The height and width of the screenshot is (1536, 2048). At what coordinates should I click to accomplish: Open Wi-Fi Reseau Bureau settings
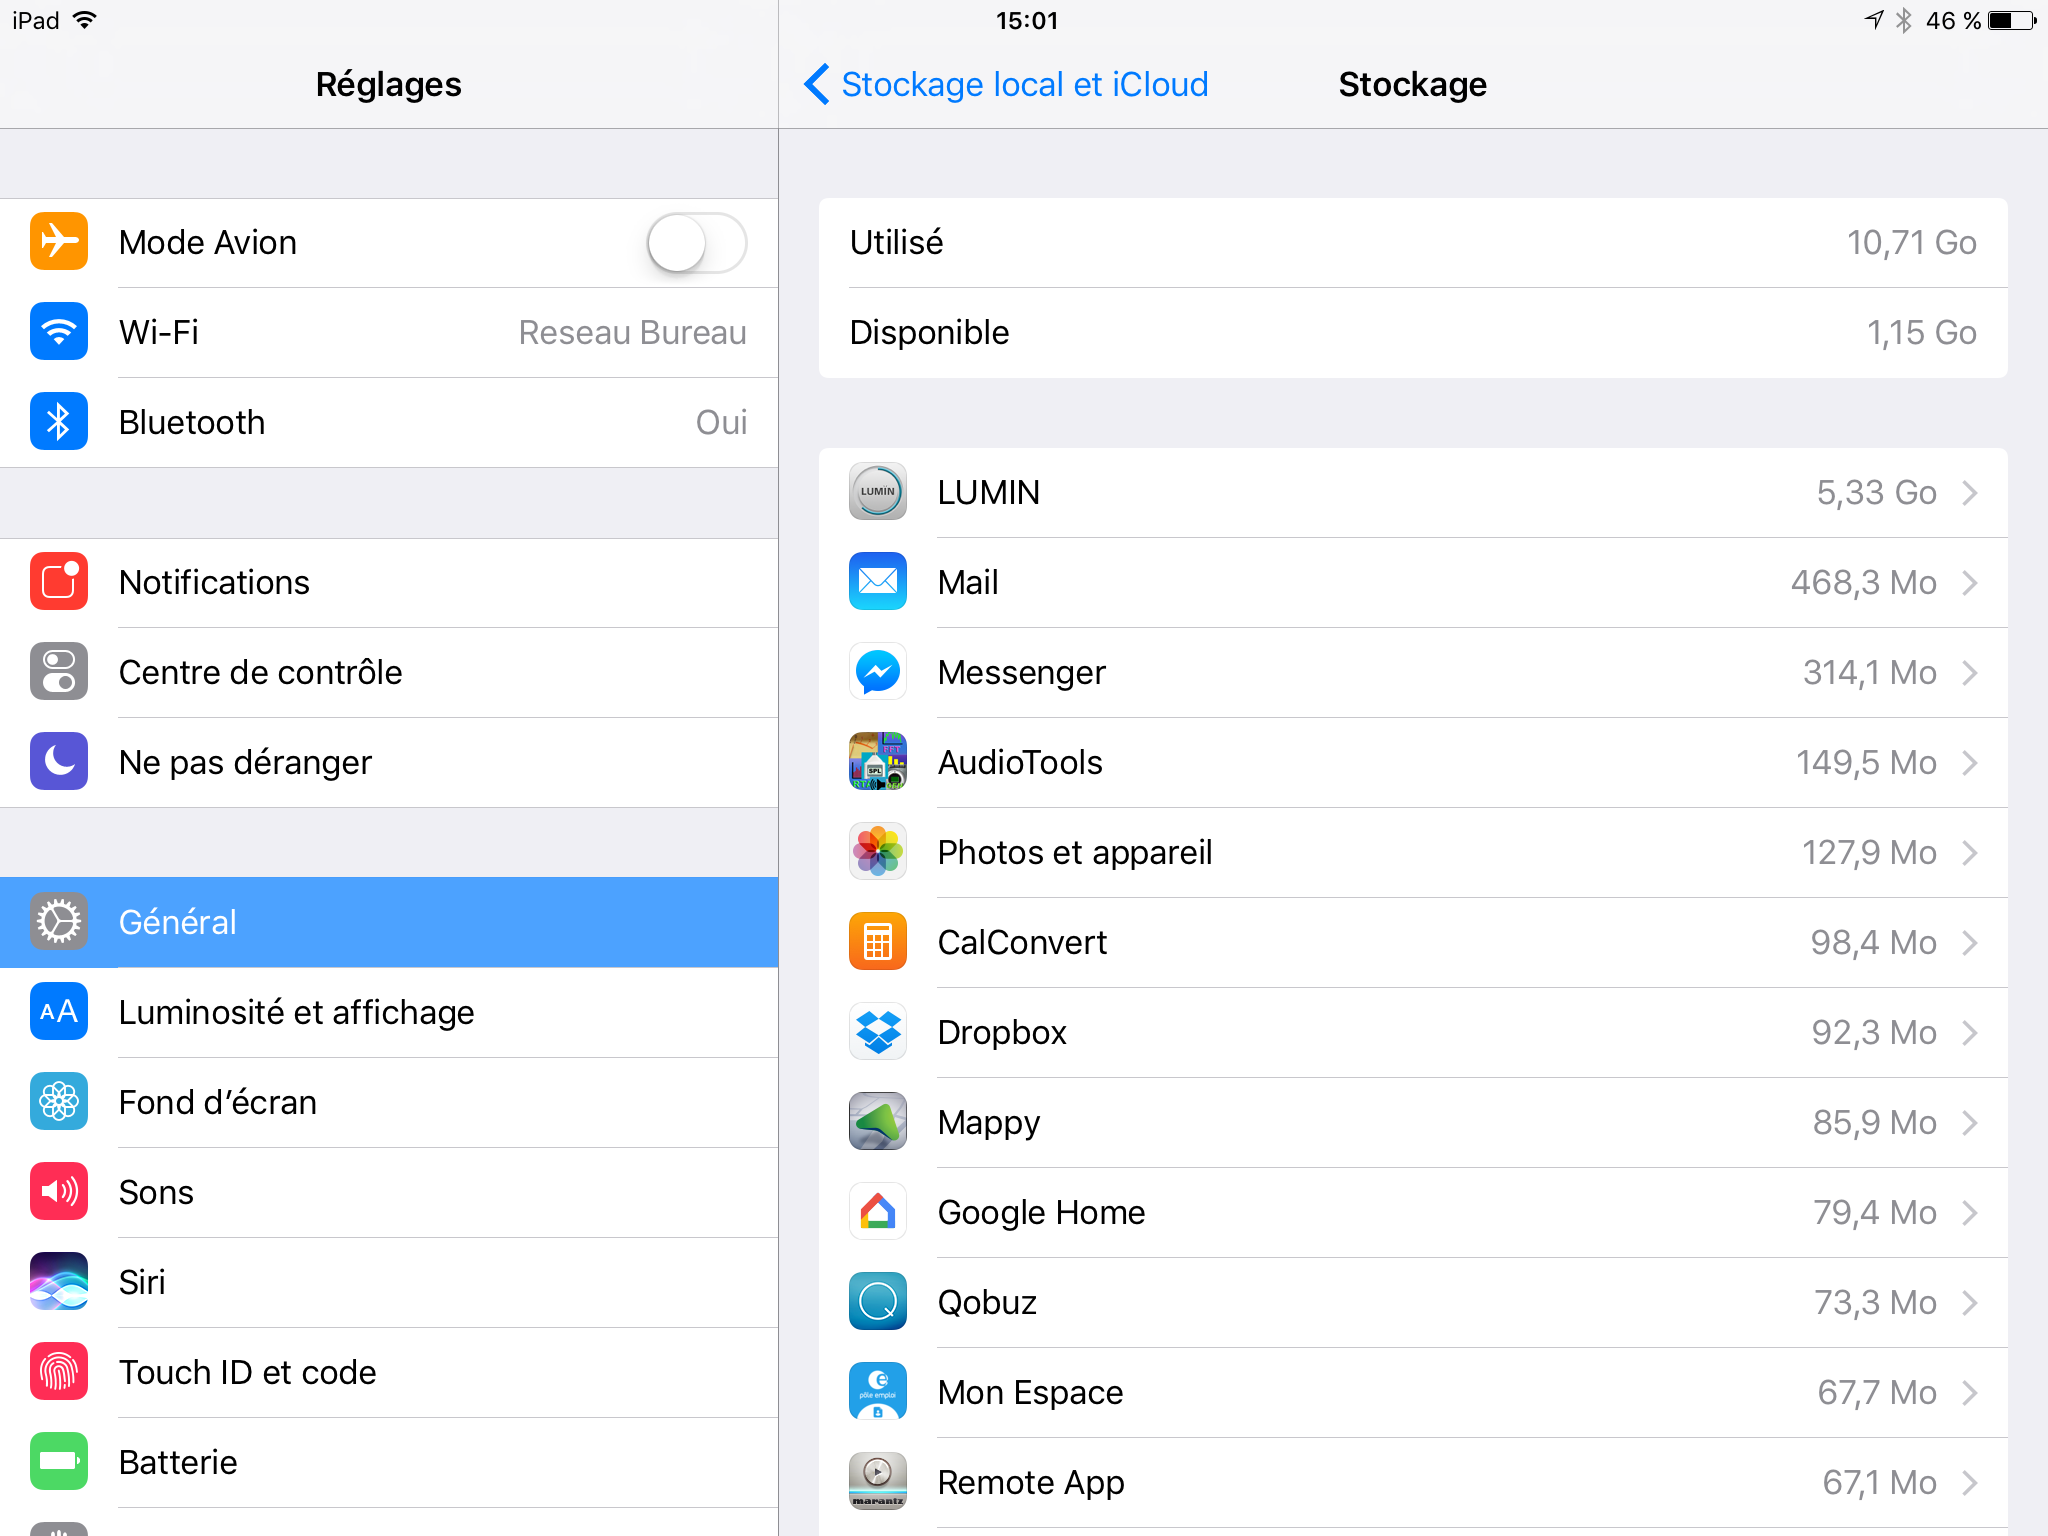coord(389,332)
